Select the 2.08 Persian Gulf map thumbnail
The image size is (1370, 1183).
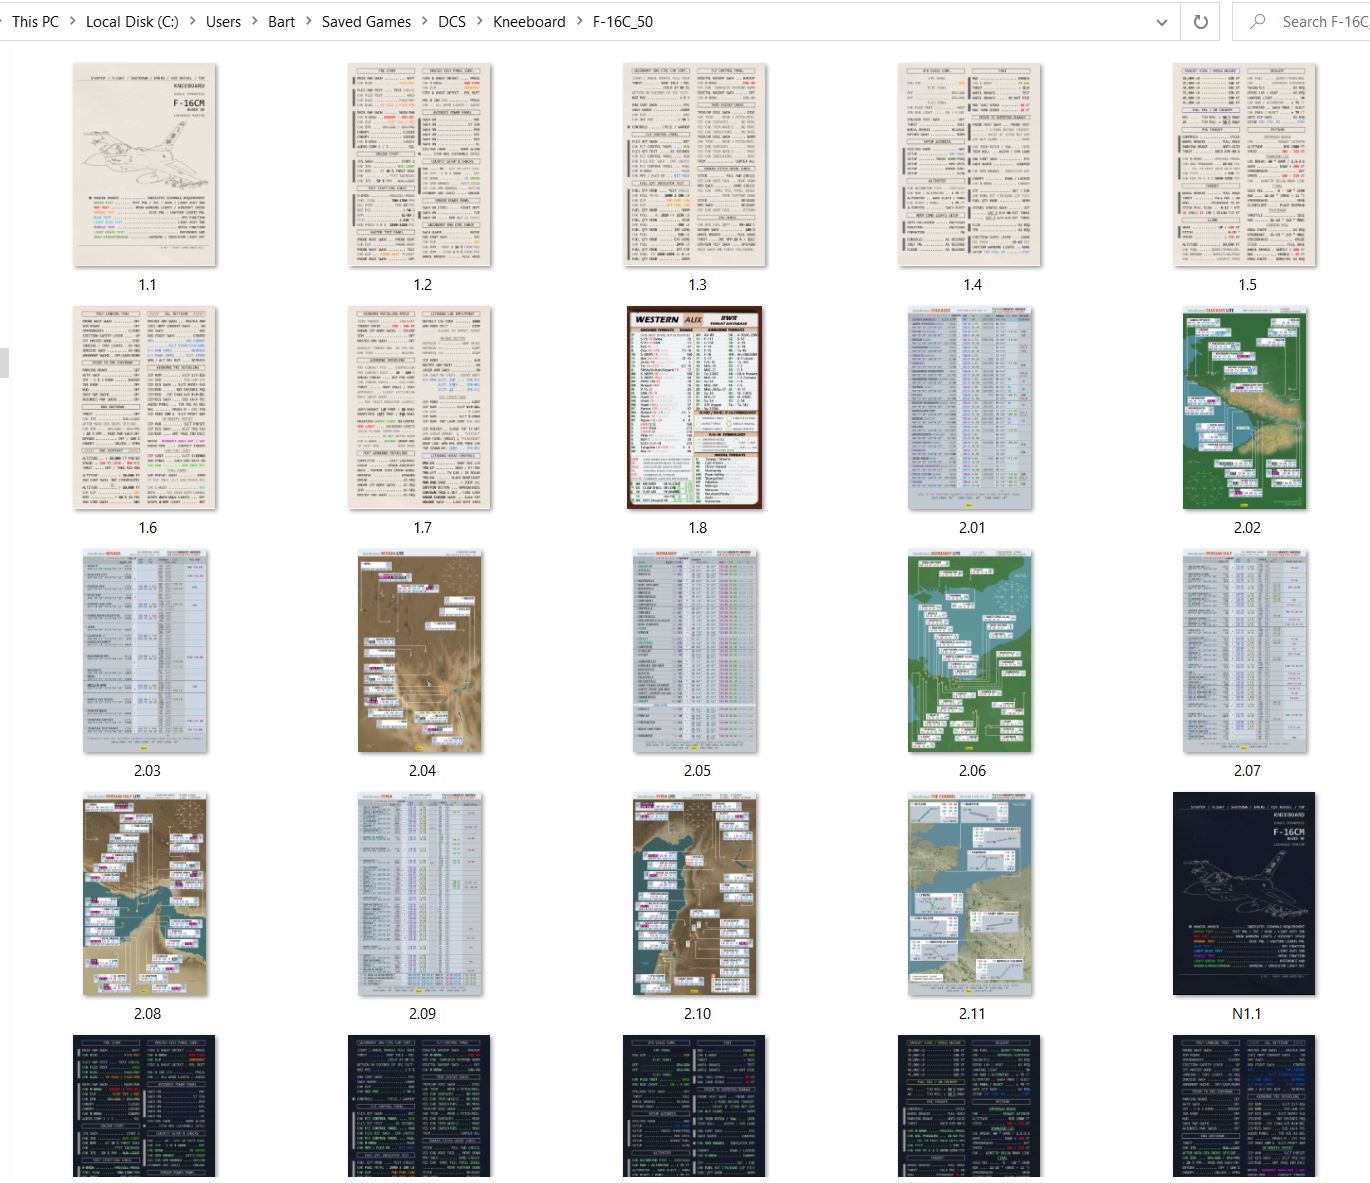pos(145,894)
